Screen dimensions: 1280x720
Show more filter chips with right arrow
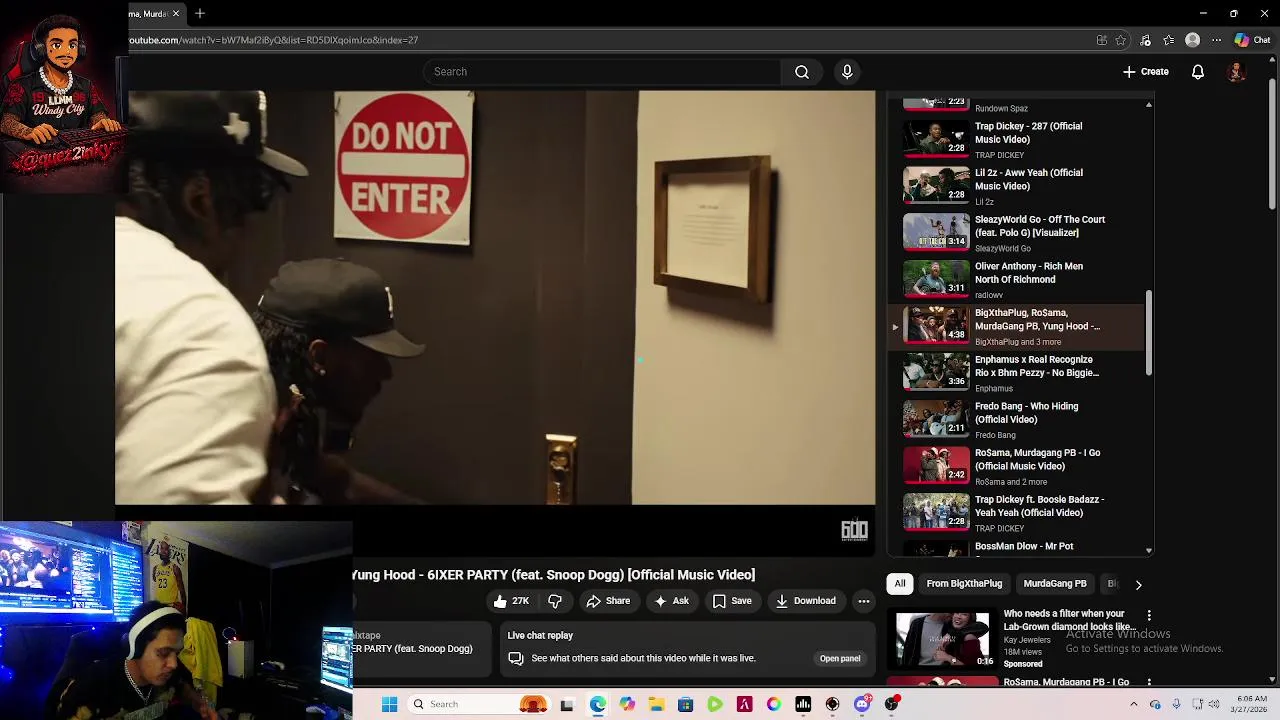[x=1138, y=584]
